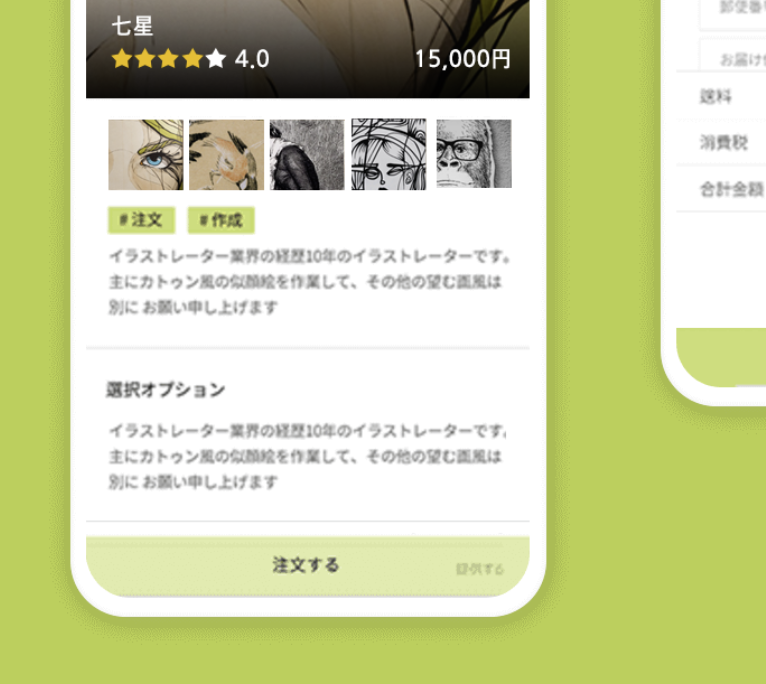Open the blue eye illustration thumbnail
The height and width of the screenshot is (684, 766).
point(146,154)
